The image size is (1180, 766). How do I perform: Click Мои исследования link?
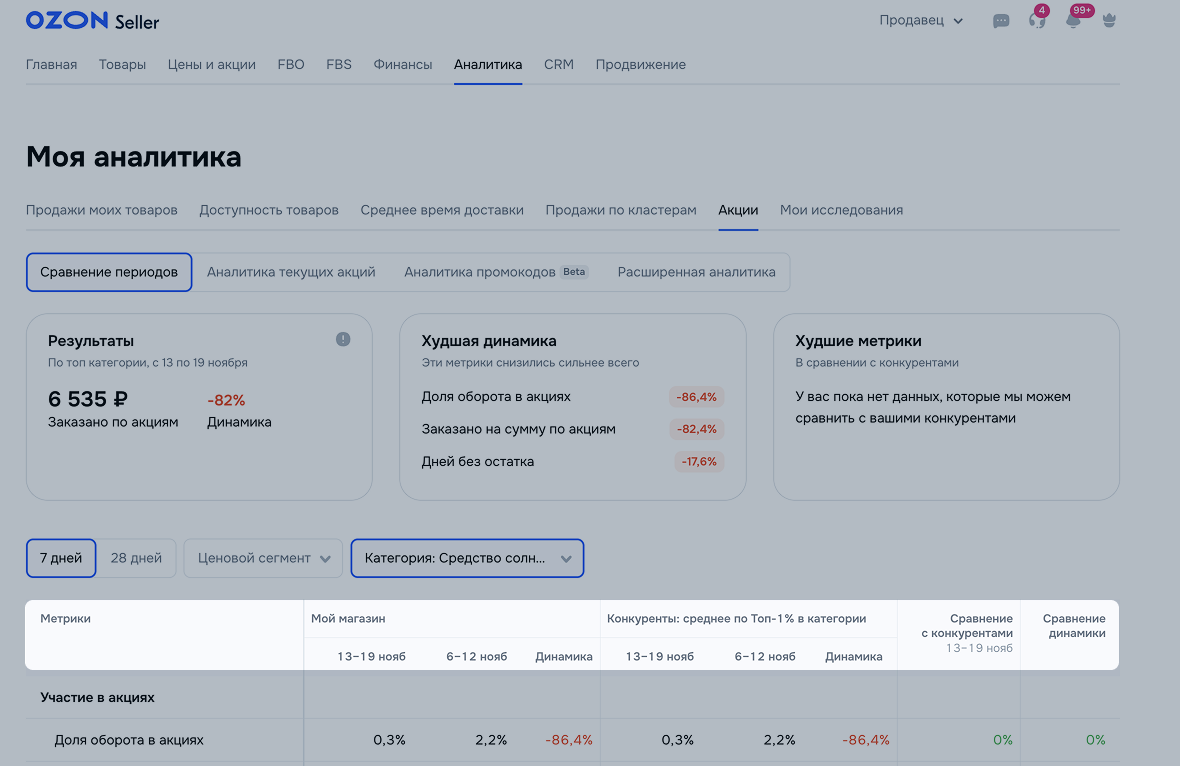pyautogui.click(x=841, y=210)
